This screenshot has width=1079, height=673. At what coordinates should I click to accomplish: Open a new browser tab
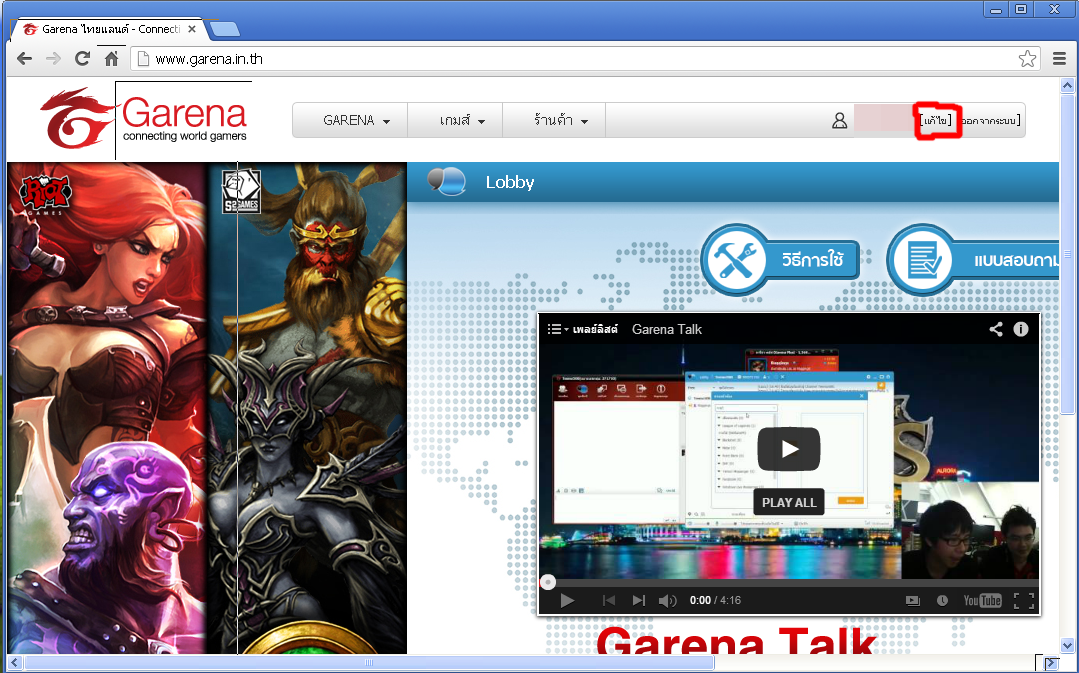[224, 29]
